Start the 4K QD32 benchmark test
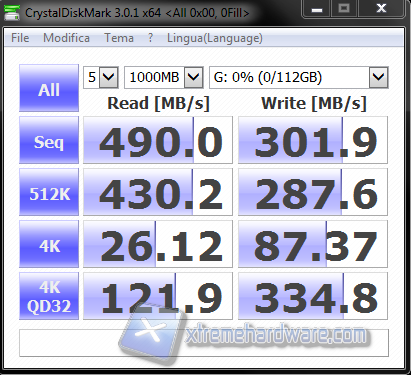Image resolution: width=411 pixels, height=375 pixels. tap(49, 296)
